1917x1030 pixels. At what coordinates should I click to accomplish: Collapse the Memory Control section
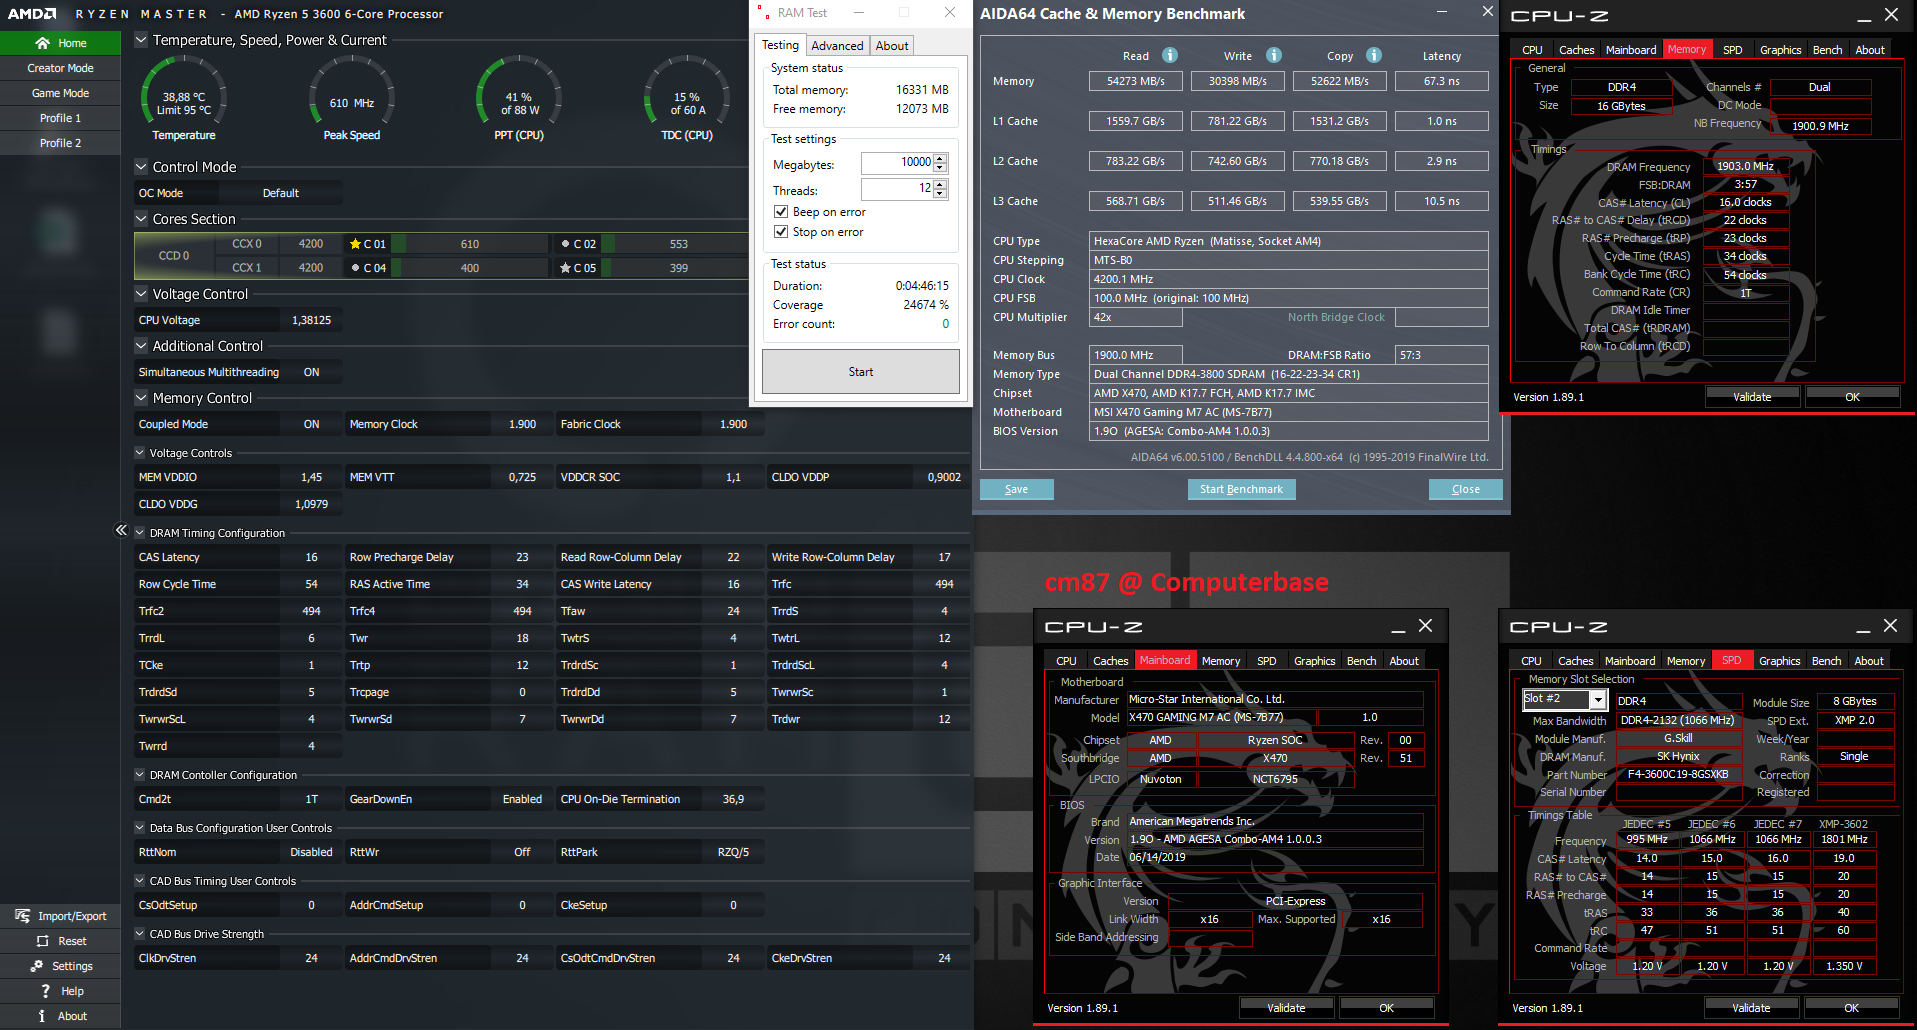click(x=141, y=398)
